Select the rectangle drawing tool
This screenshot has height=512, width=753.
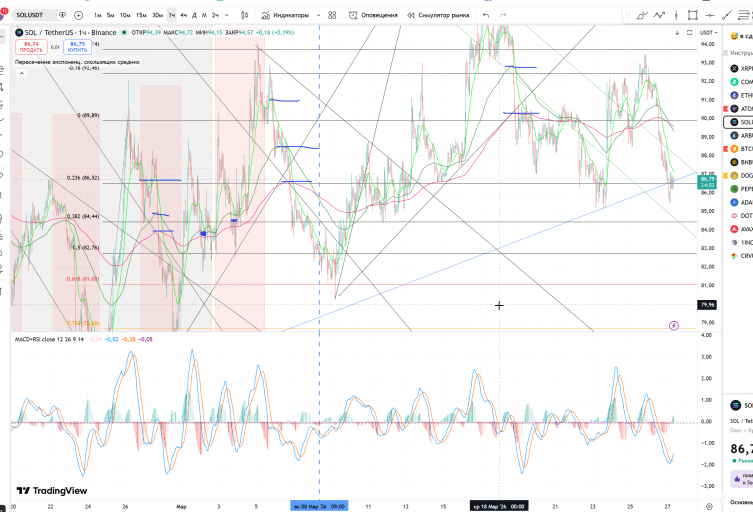coord(692,15)
